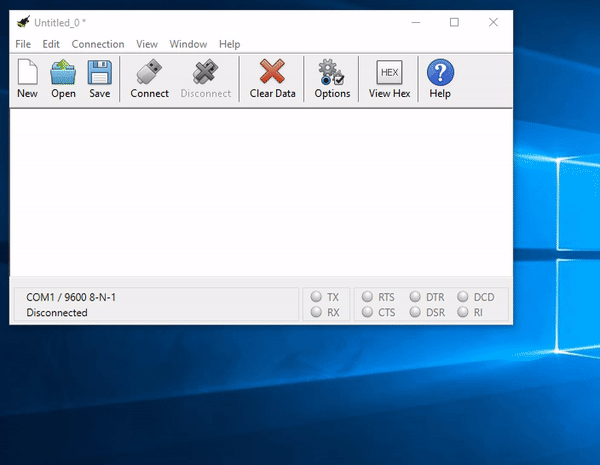Click the TX indicator light

click(316, 297)
